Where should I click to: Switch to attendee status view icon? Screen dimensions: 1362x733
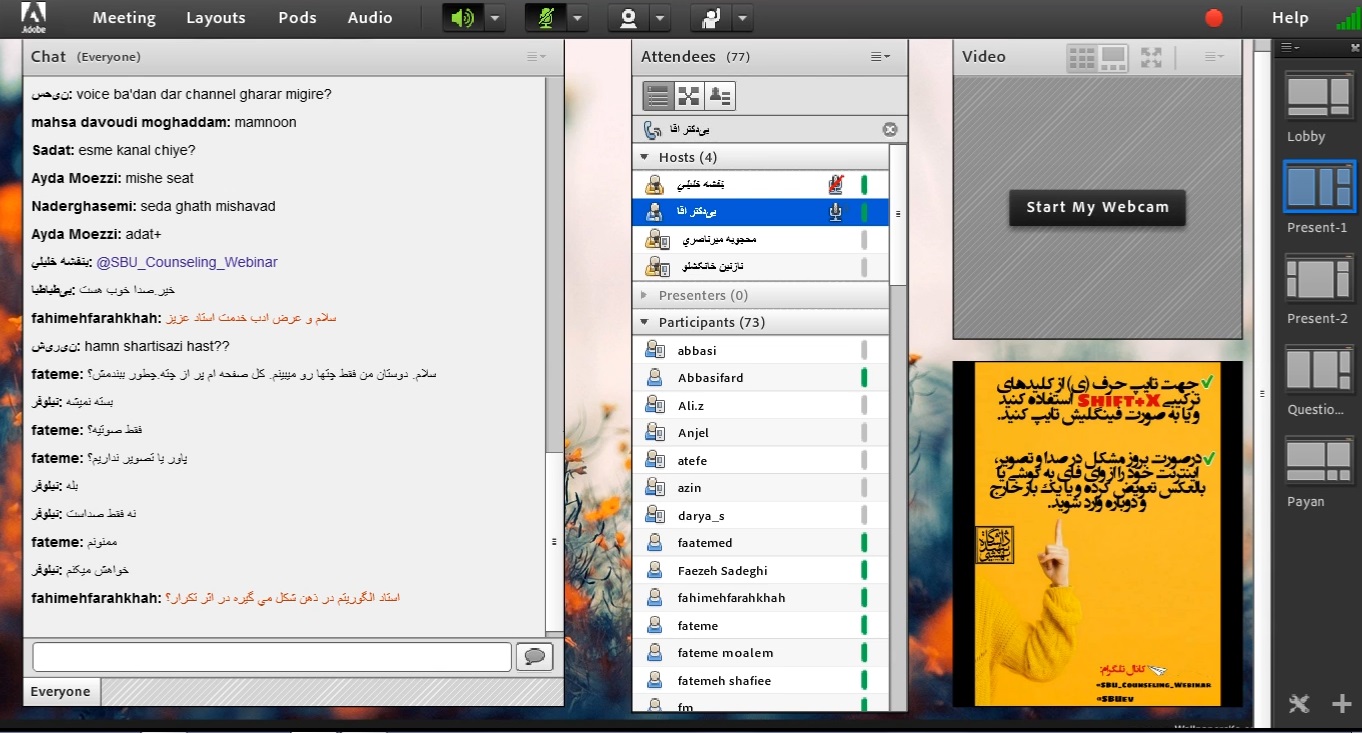pos(719,96)
